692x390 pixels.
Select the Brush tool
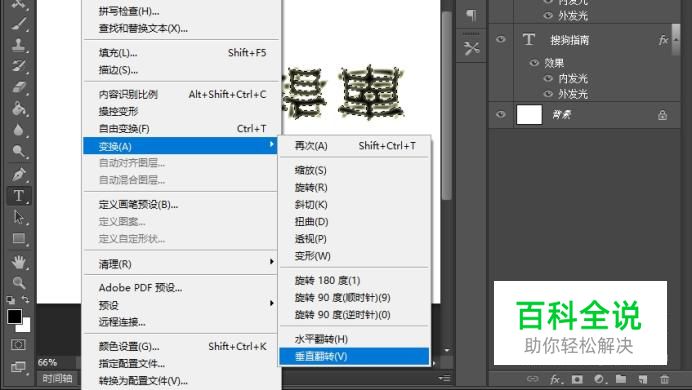(18, 23)
